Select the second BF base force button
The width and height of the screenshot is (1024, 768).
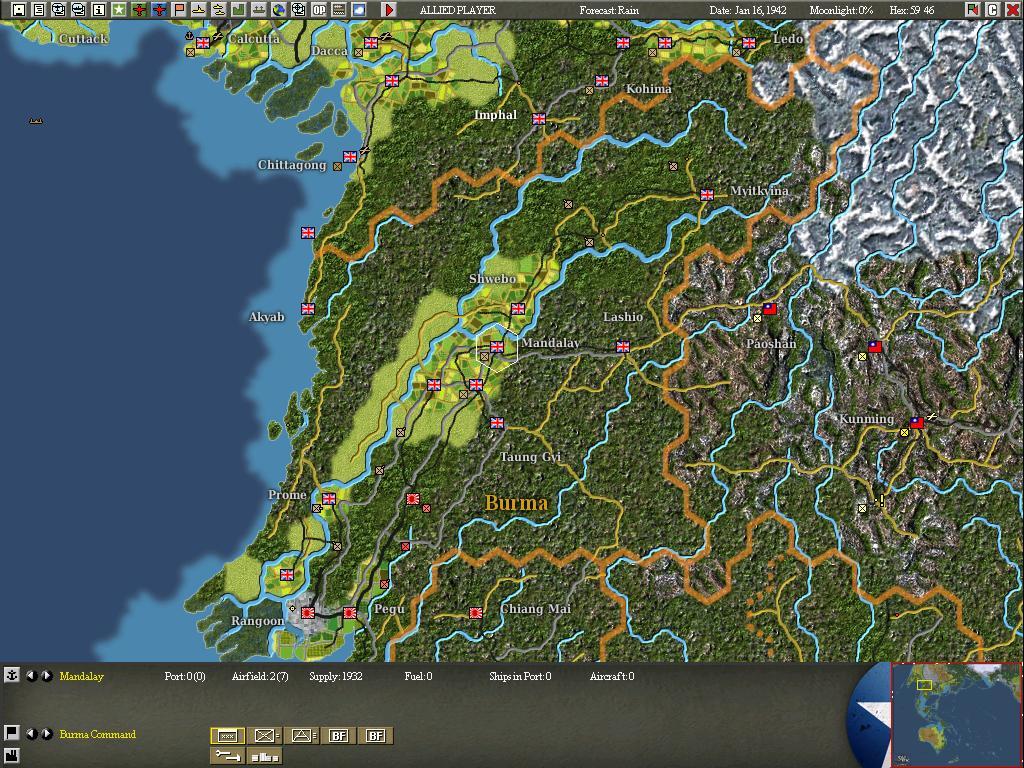(x=376, y=736)
